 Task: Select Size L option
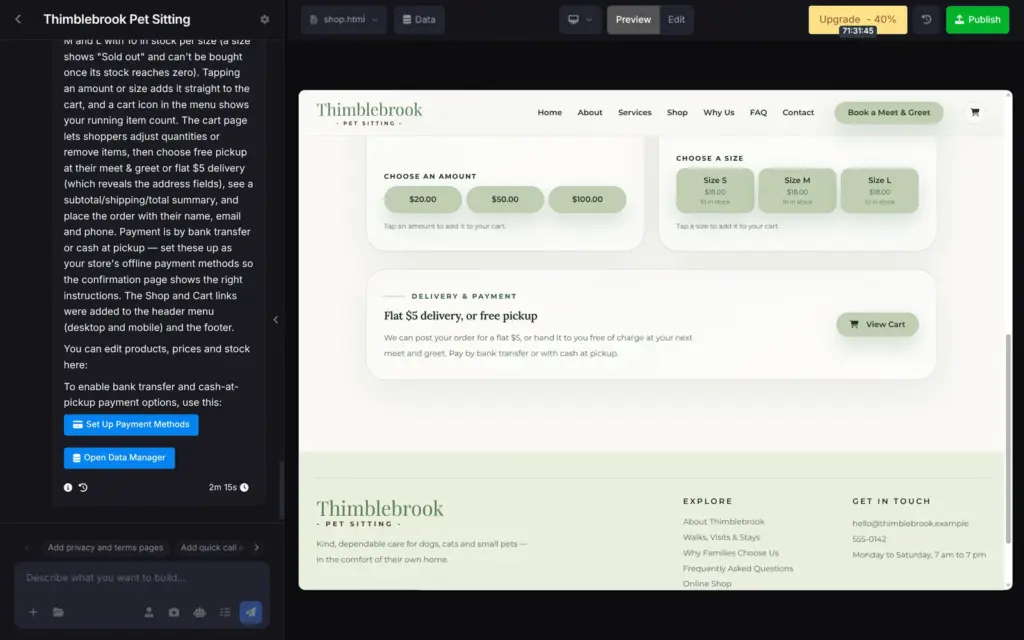[x=880, y=190]
